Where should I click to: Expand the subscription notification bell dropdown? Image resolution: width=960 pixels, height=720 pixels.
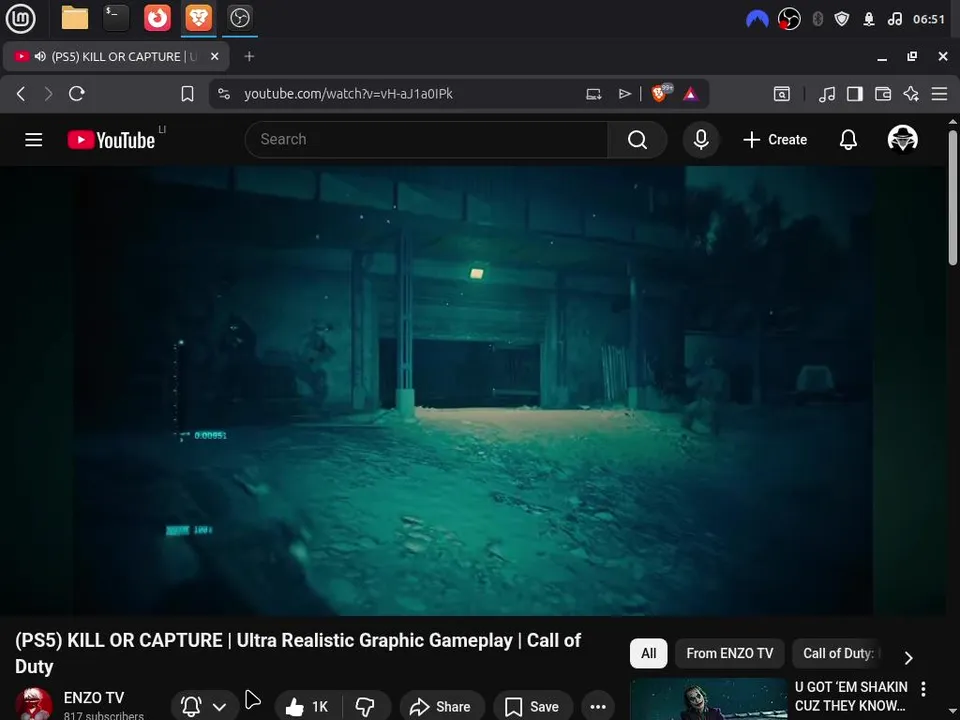[x=204, y=706]
